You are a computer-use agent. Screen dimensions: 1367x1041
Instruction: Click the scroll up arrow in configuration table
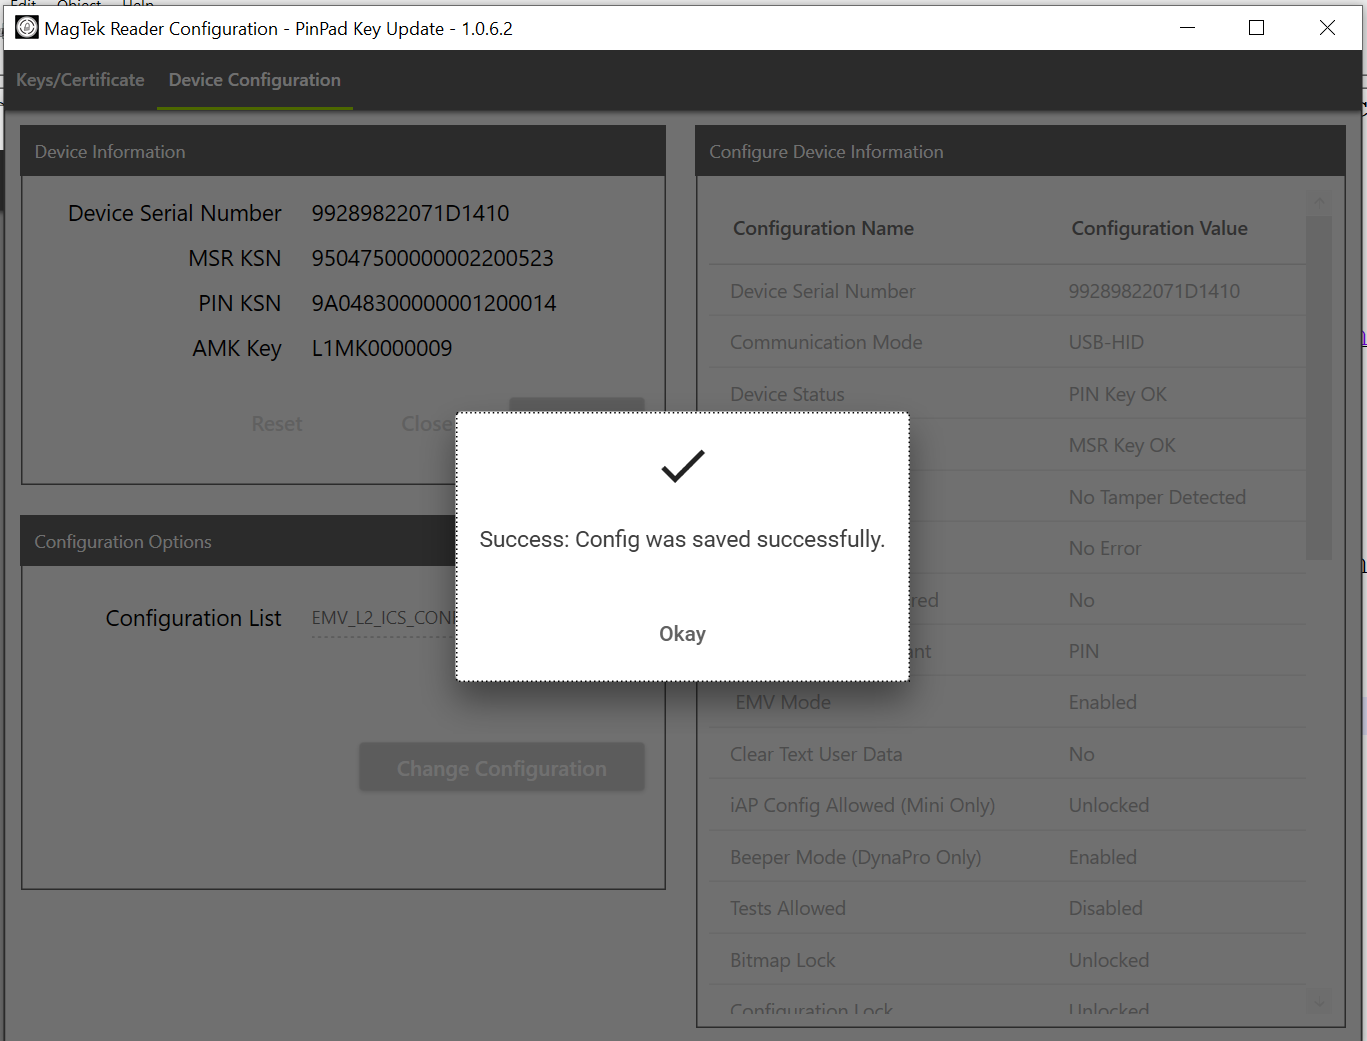click(x=1319, y=203)
